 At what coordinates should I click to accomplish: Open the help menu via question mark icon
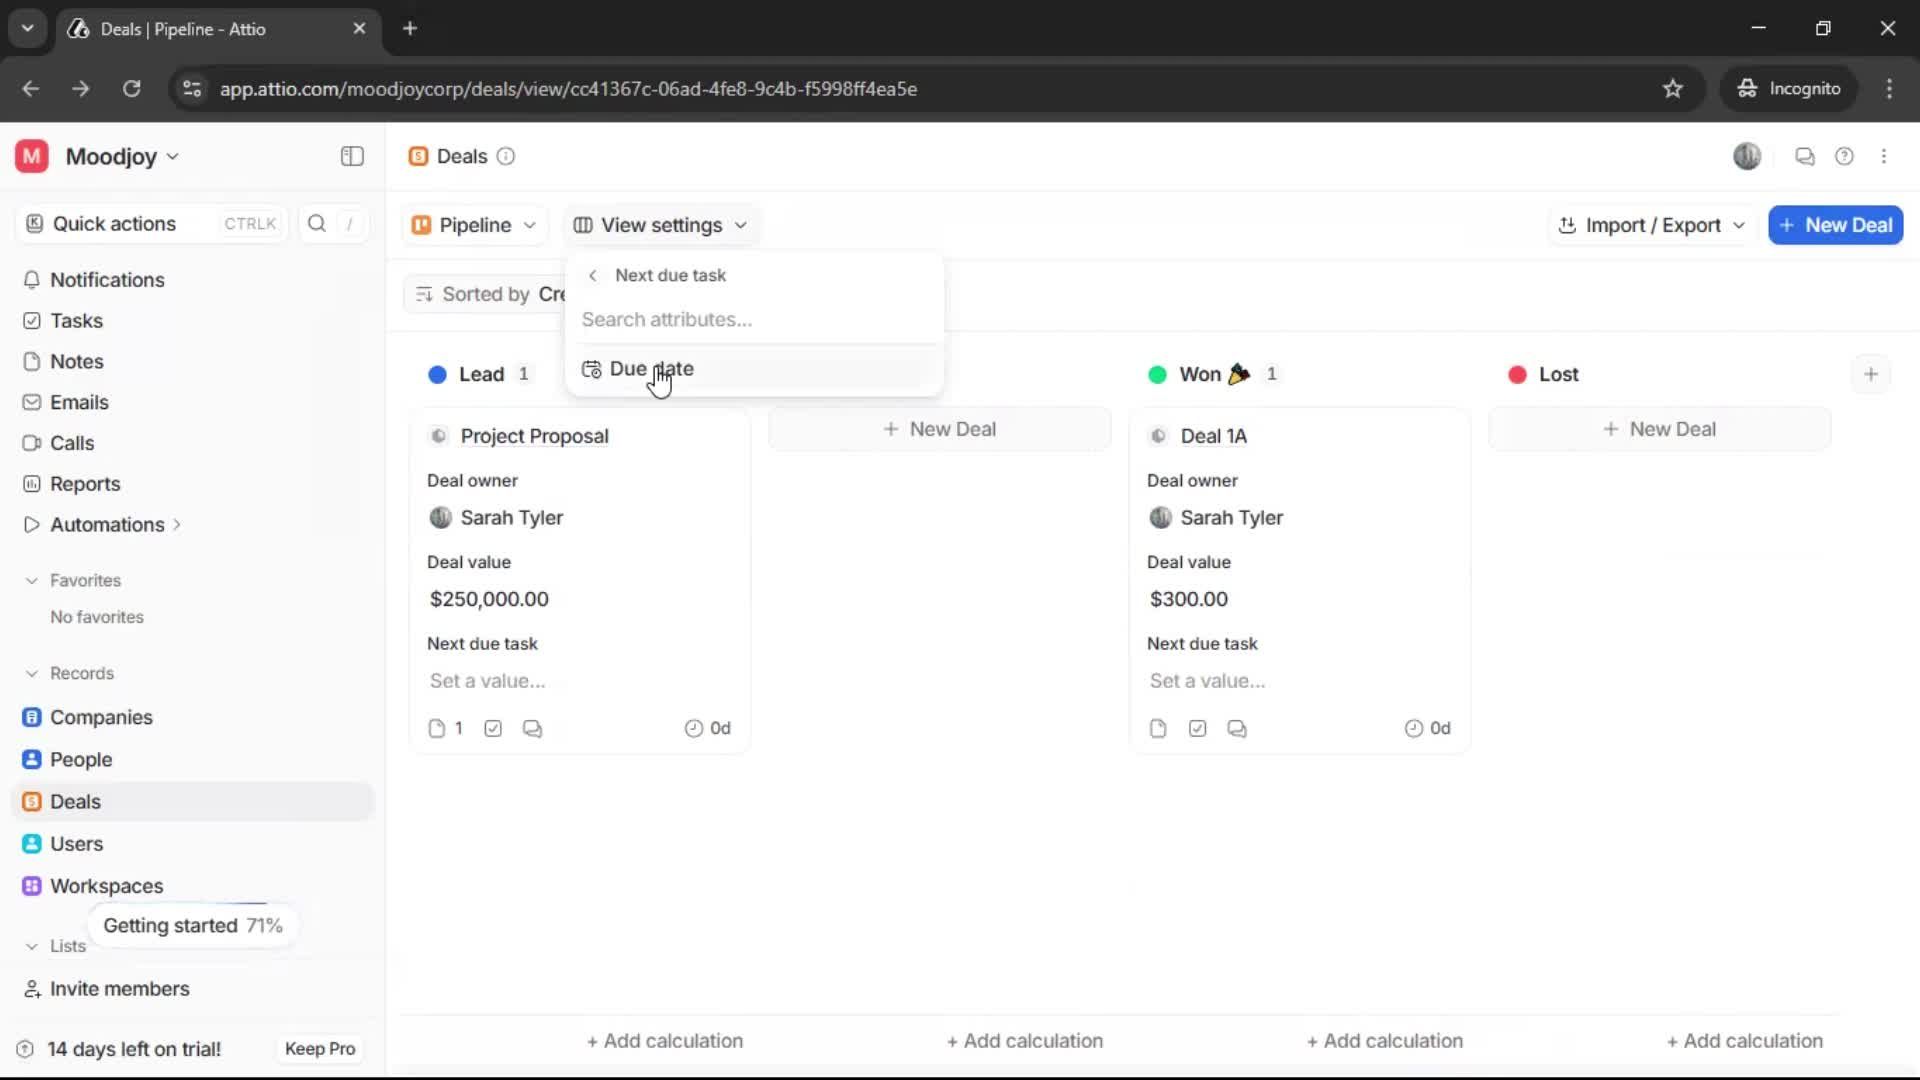pos(1845,156)
